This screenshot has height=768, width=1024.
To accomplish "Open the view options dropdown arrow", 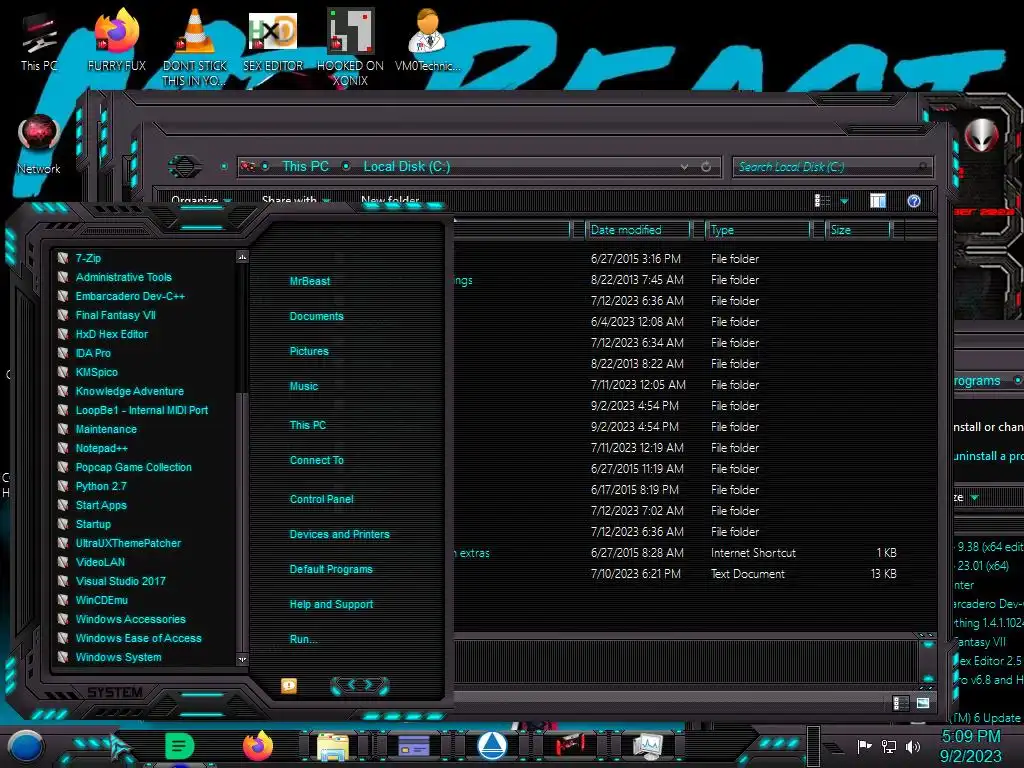I will coord(844,201).
